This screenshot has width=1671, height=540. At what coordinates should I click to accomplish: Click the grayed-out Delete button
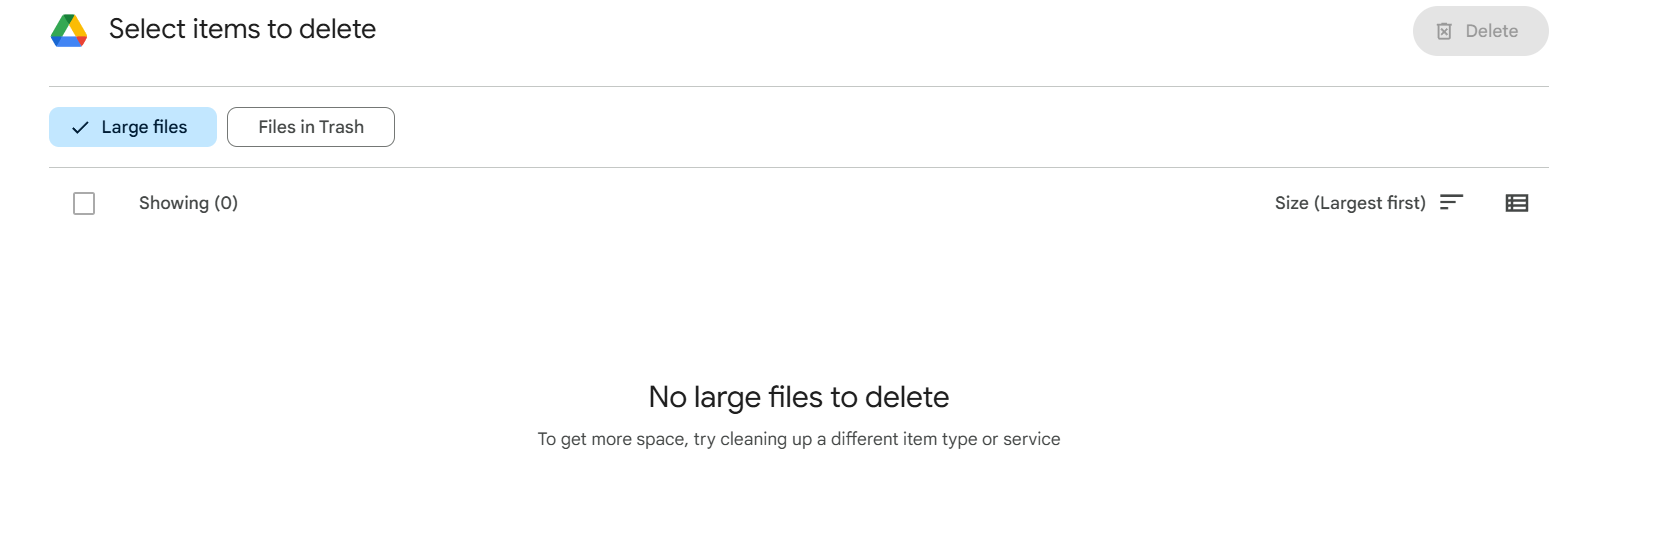(x=1480, y=31)
